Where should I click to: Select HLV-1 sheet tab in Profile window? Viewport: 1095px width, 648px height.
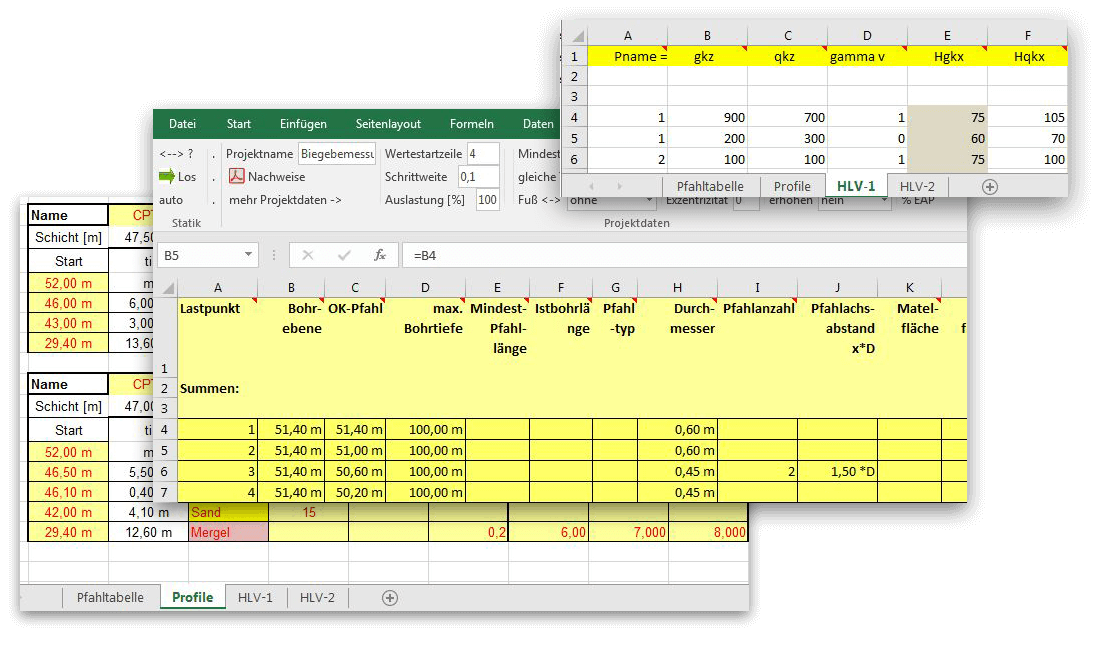(255, 598)
